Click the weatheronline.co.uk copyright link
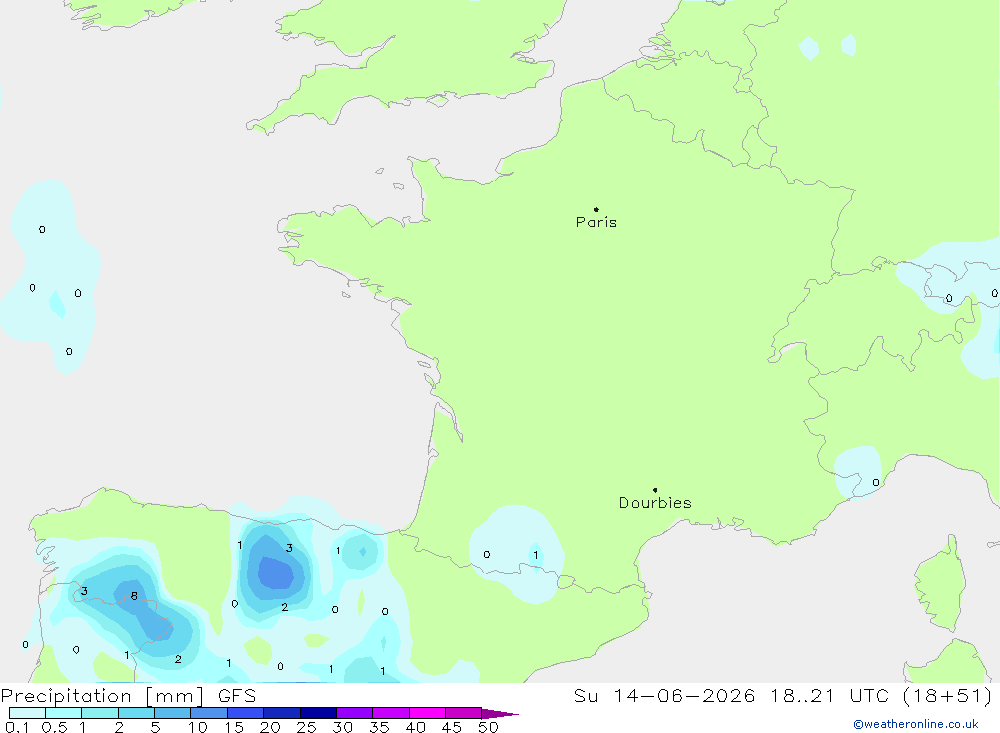1000x733 pixels. click(916, 724)
